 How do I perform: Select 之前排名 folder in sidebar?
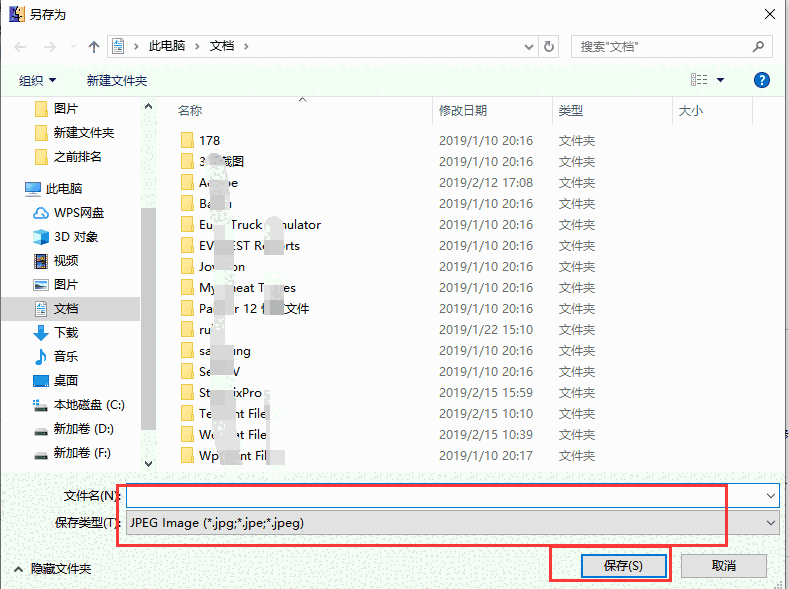(68, 157)
